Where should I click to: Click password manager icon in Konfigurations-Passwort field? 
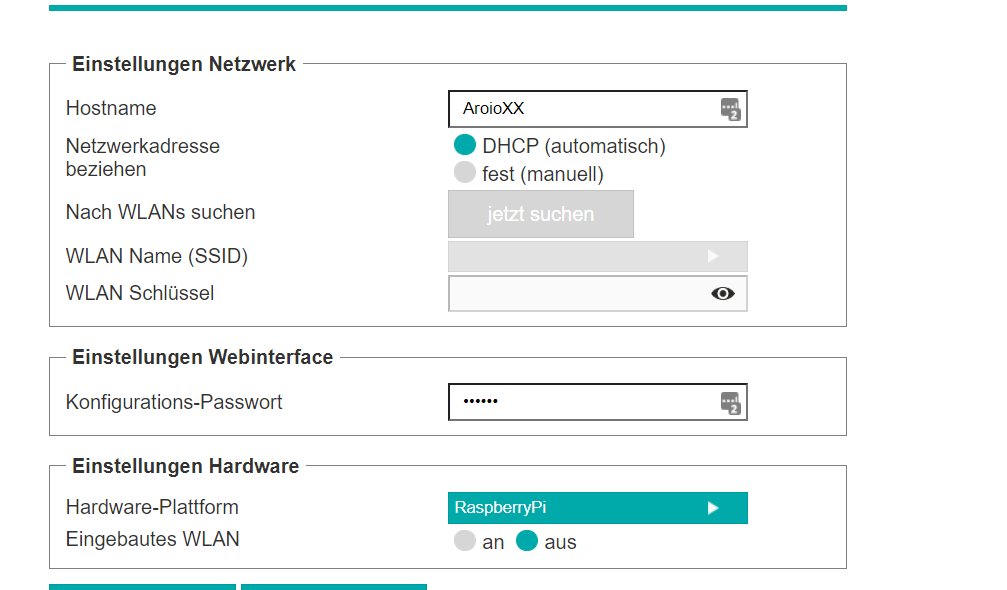730,402
